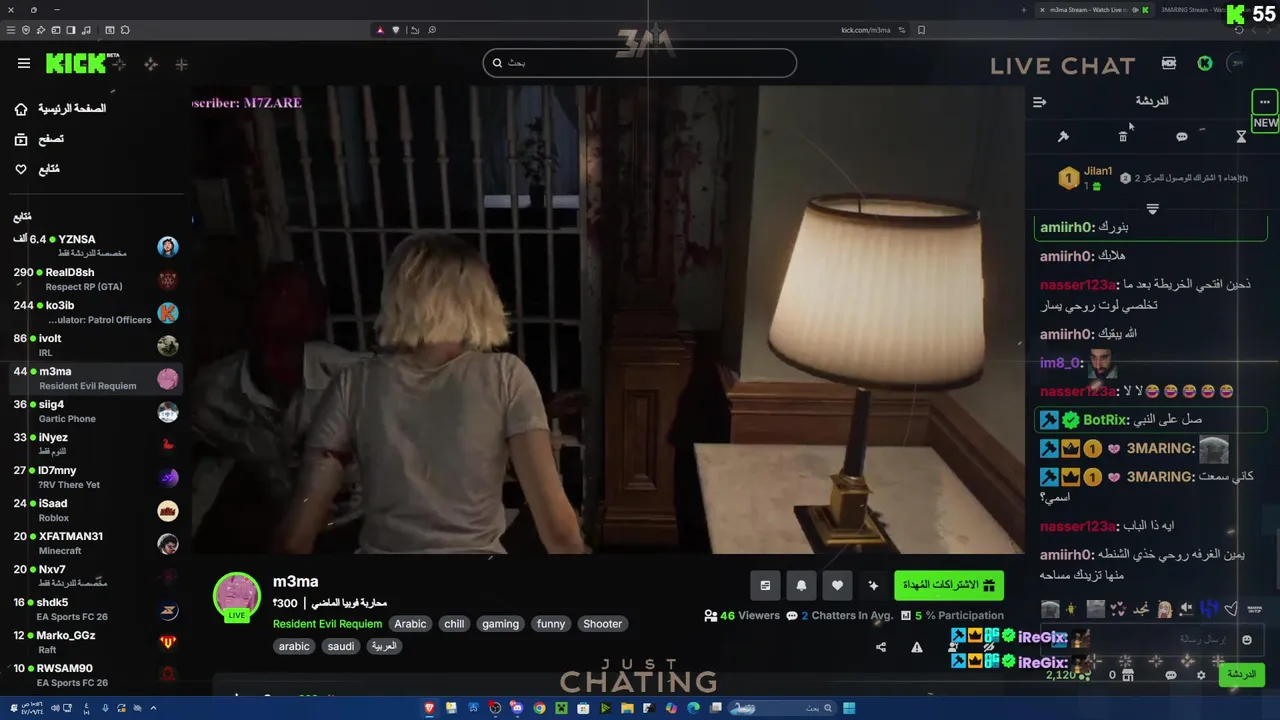Viewport: 1280px width, 720px height.
Task: Select the funny tag
Action: pos(551,623)
